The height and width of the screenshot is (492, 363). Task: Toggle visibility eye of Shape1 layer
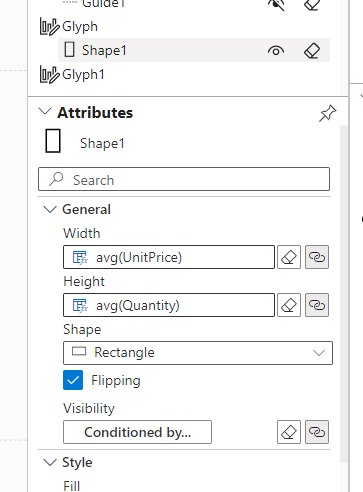(x=276, y=51)
